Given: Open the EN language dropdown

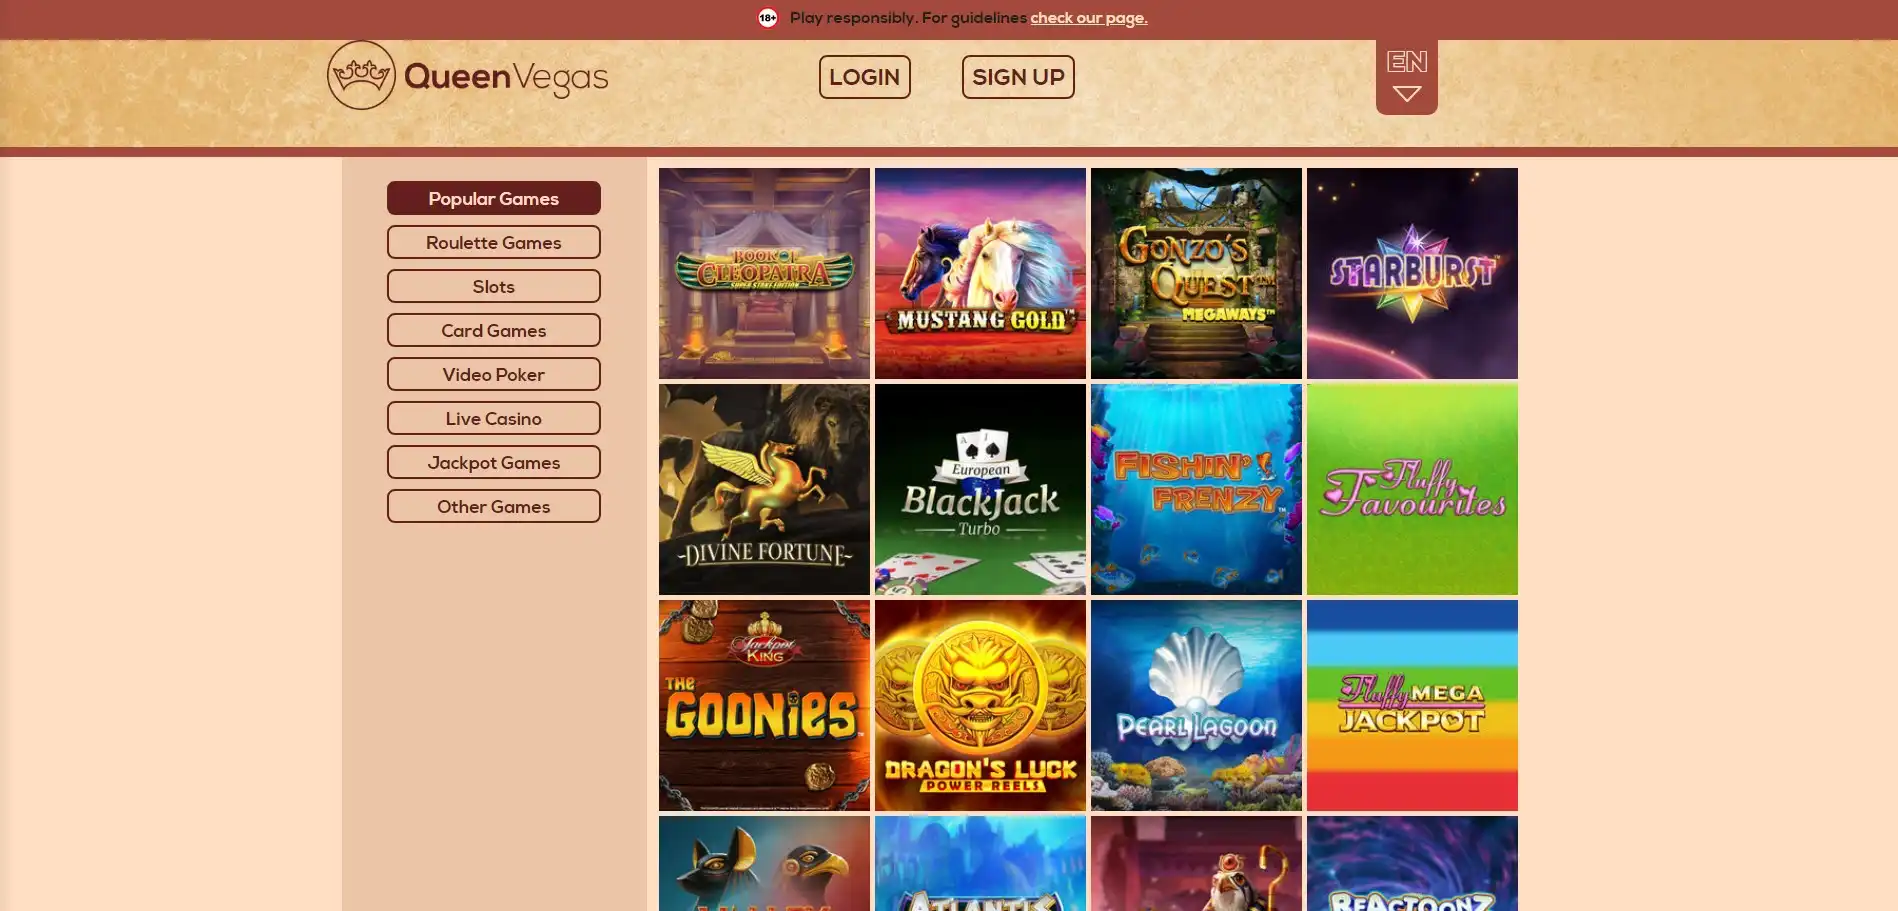Looking at the screenshot, I should (x=1406, y=61).
